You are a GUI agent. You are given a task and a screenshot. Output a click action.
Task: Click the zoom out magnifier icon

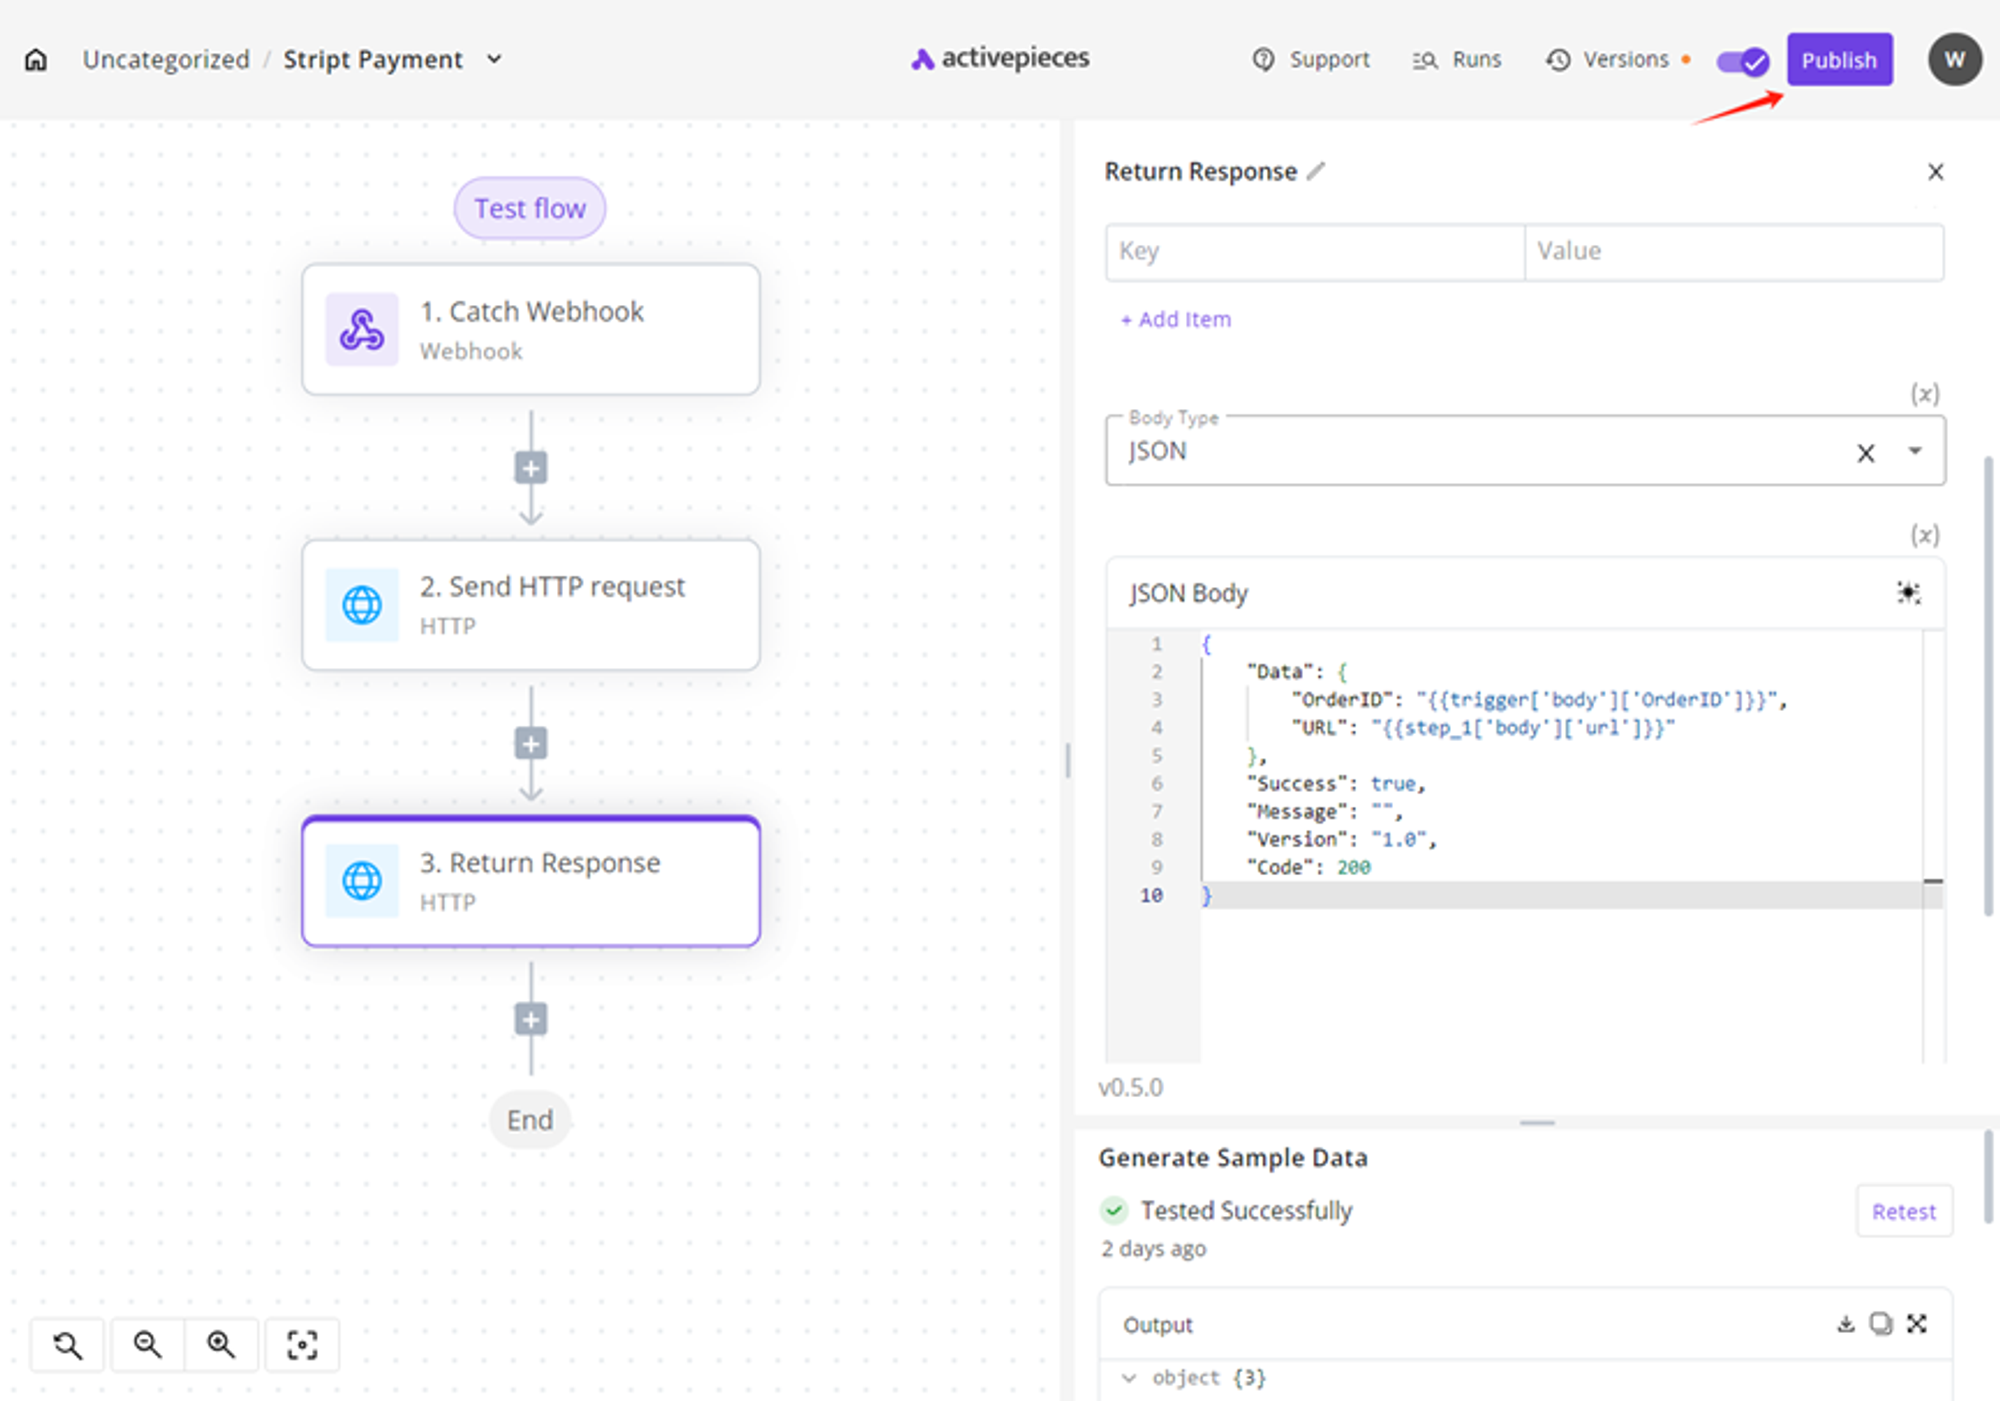click(x=148, y=1345)
